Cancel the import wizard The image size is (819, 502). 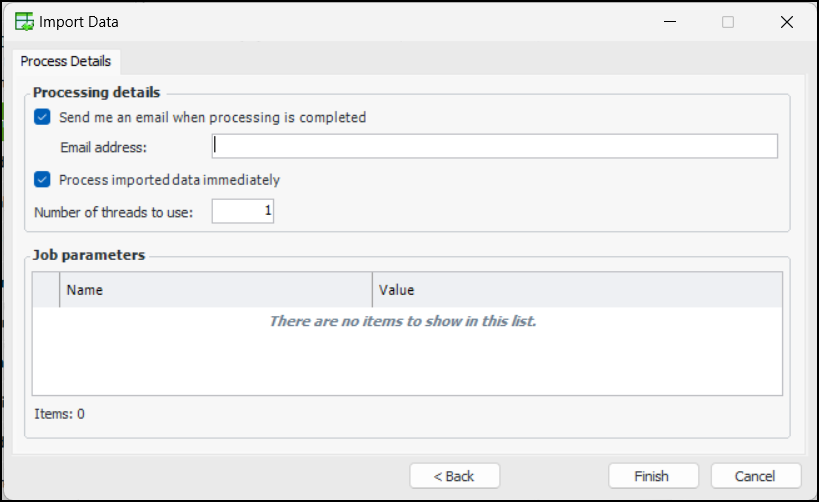(756, 476)
